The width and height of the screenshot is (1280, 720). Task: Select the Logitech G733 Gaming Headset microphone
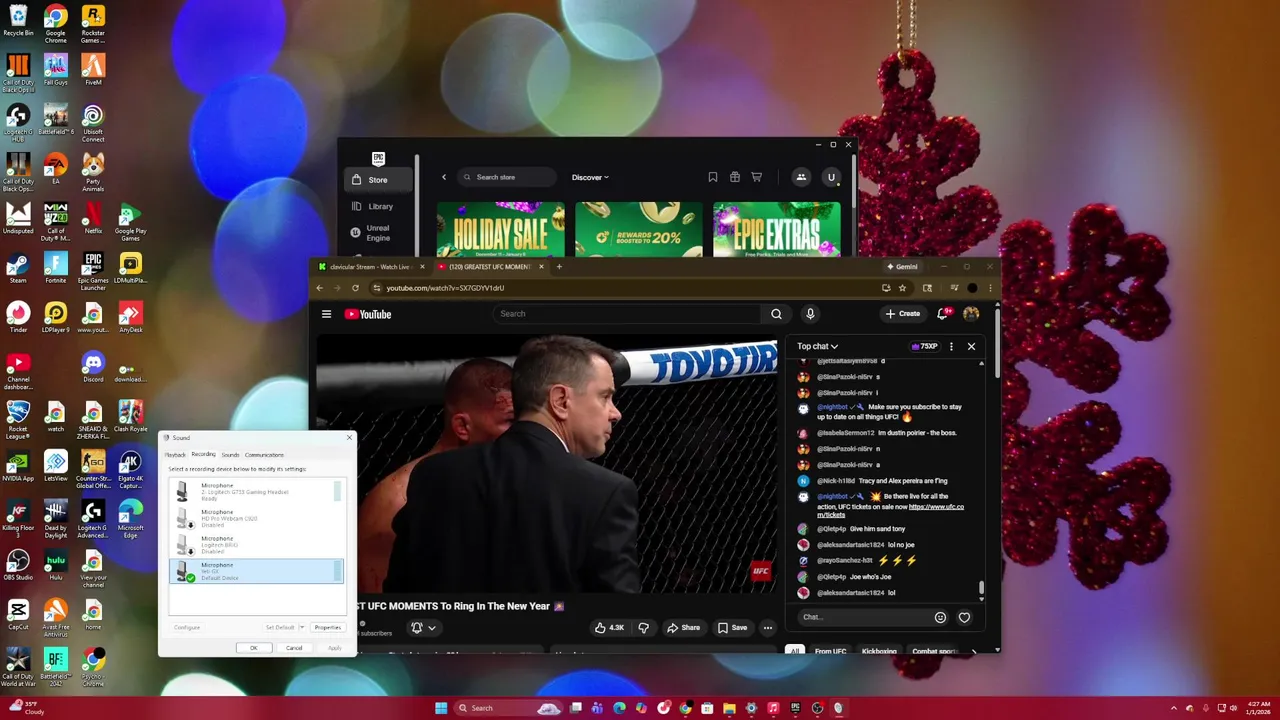point(255,491)
